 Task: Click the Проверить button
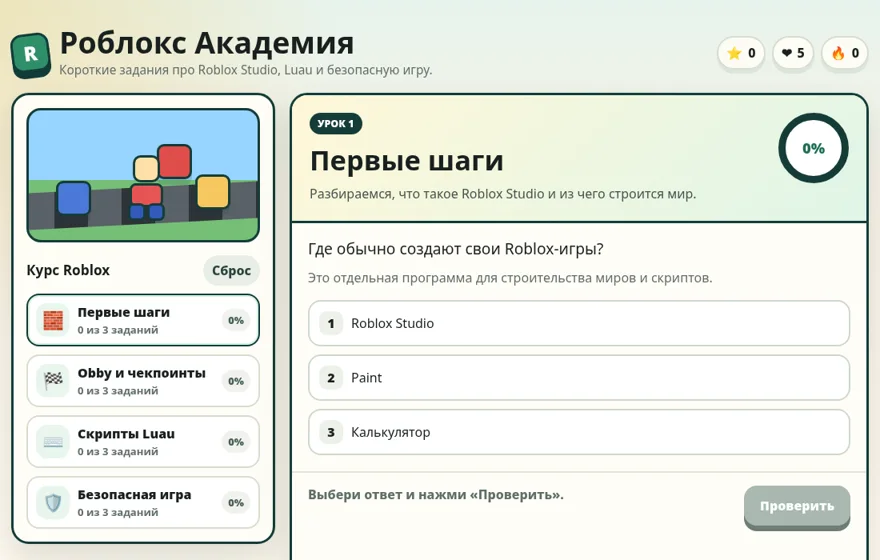(797, 506)
